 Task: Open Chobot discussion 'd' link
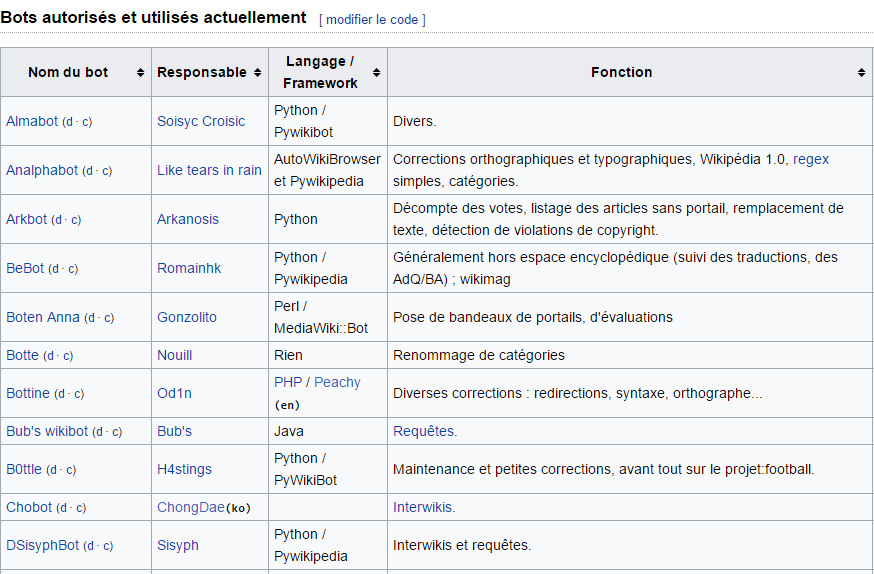click(65, 508)
